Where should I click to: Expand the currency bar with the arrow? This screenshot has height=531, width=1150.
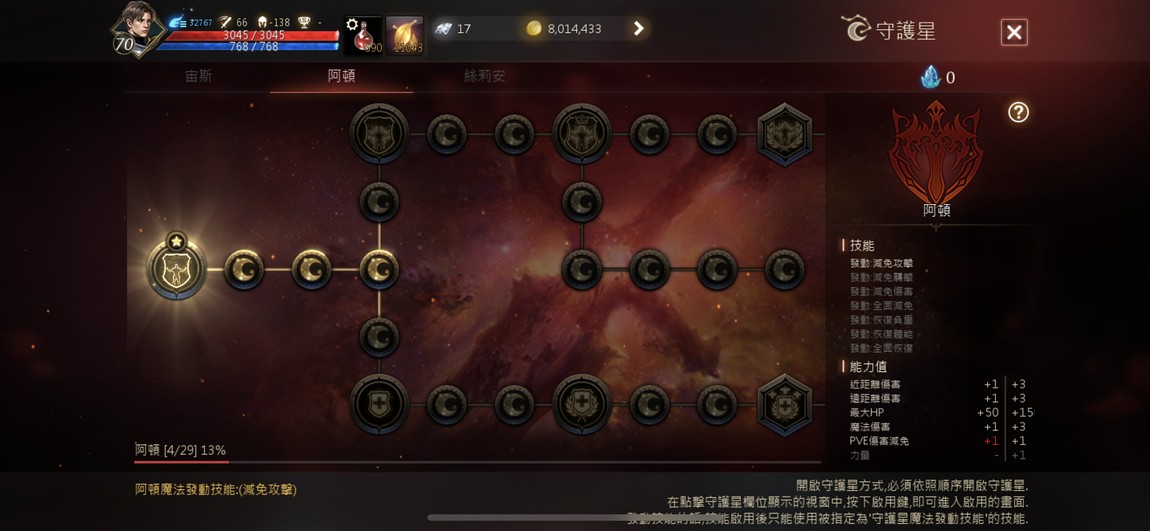[638, 29]
